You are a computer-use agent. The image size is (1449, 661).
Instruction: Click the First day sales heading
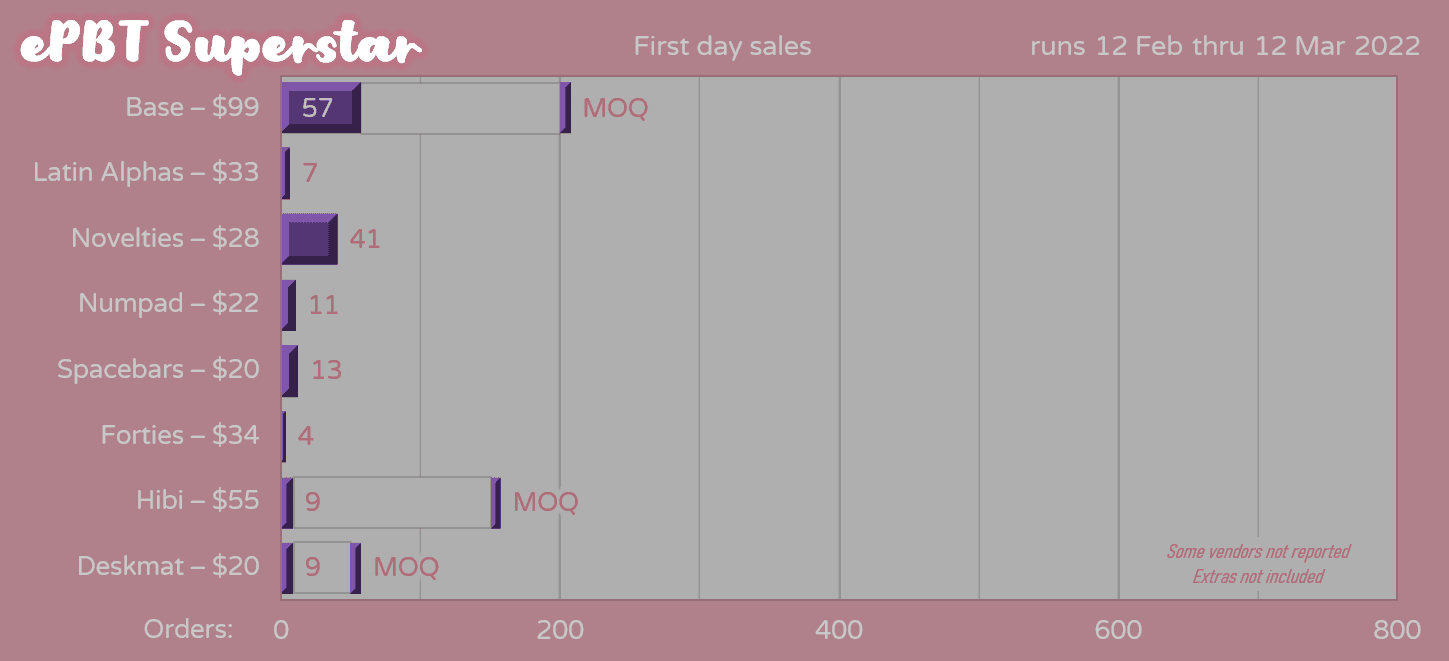[722, 47]
